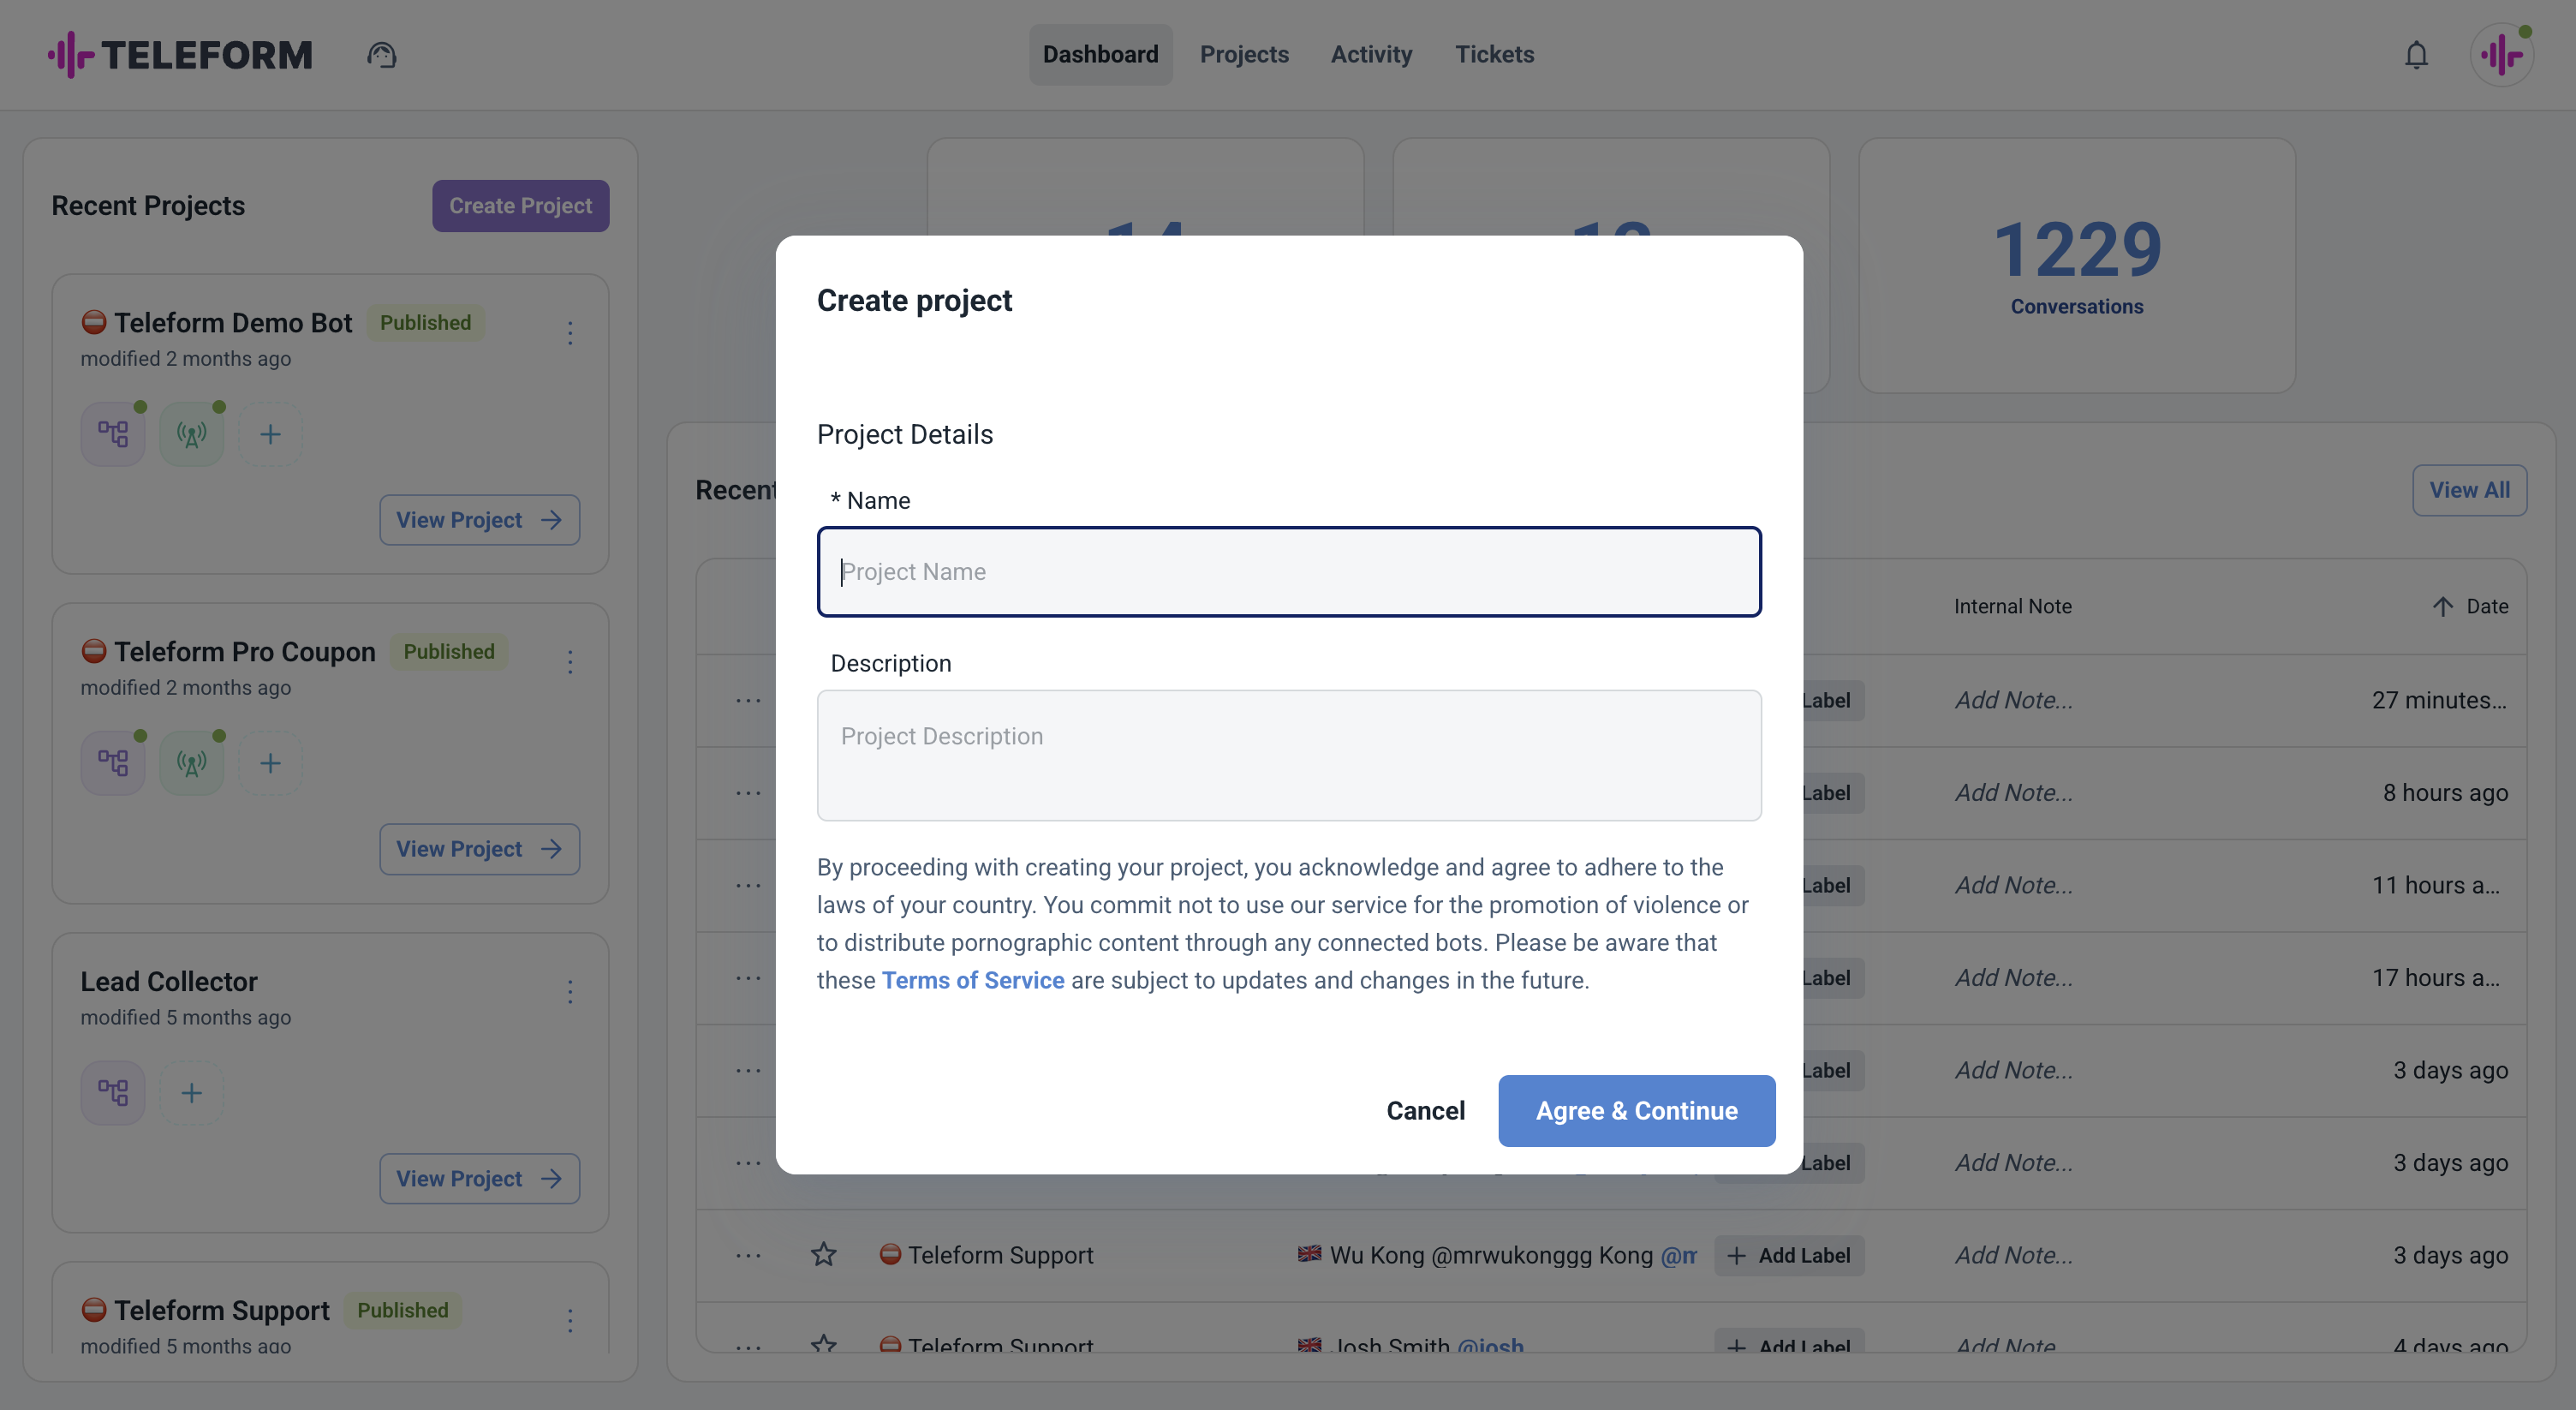Switch to Dashboard tab
This screenshot has width=2576, height=1410.
pos(1100,54)
